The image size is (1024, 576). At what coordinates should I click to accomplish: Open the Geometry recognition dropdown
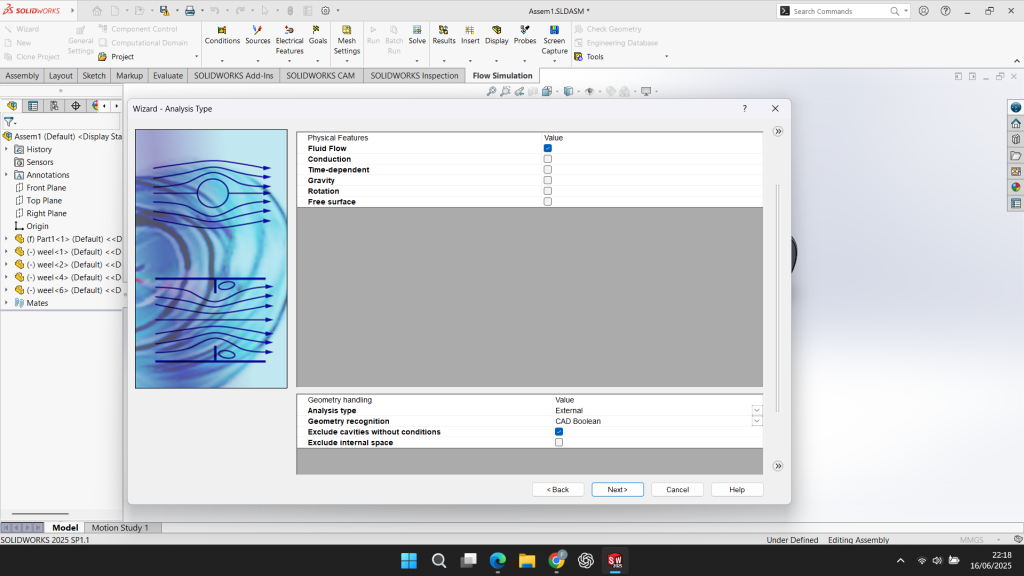tap(756, 422)
